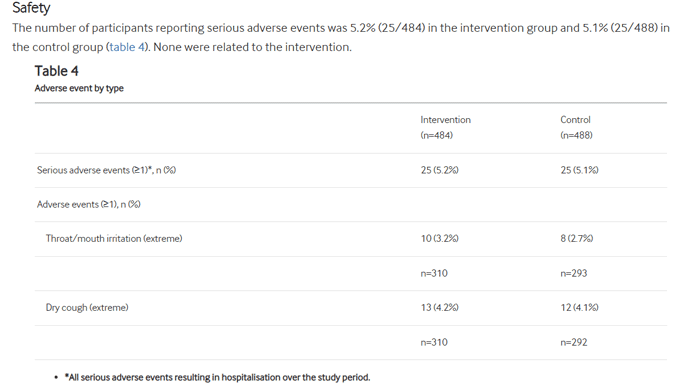Click intervention value 13 (4.2%)
Screen dimensions: 700x387
coord(439,308)
